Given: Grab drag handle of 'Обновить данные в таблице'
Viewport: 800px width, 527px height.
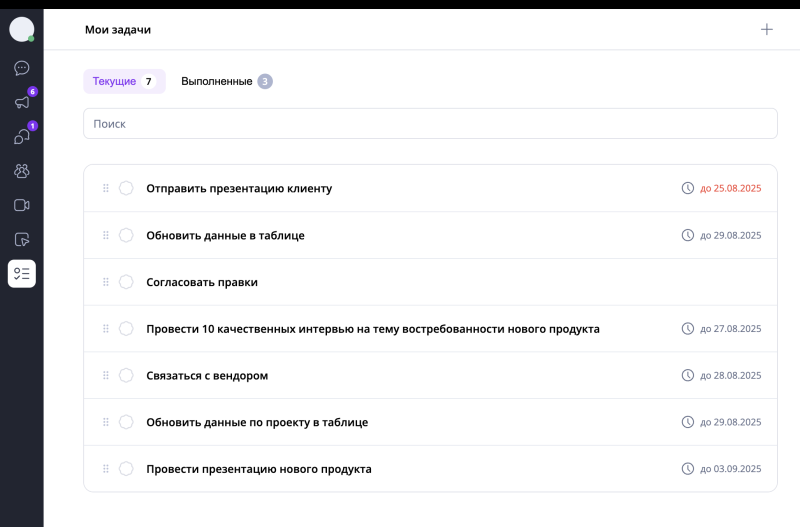Looking at the screenshot, I should (106, 235).
